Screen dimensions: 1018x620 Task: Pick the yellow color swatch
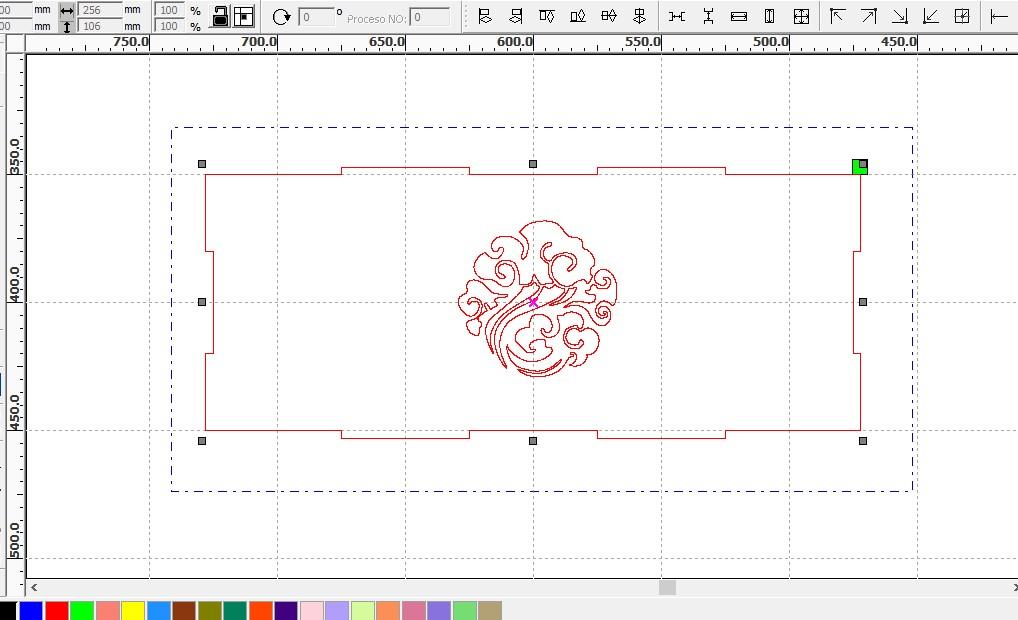tap(133, 610)
